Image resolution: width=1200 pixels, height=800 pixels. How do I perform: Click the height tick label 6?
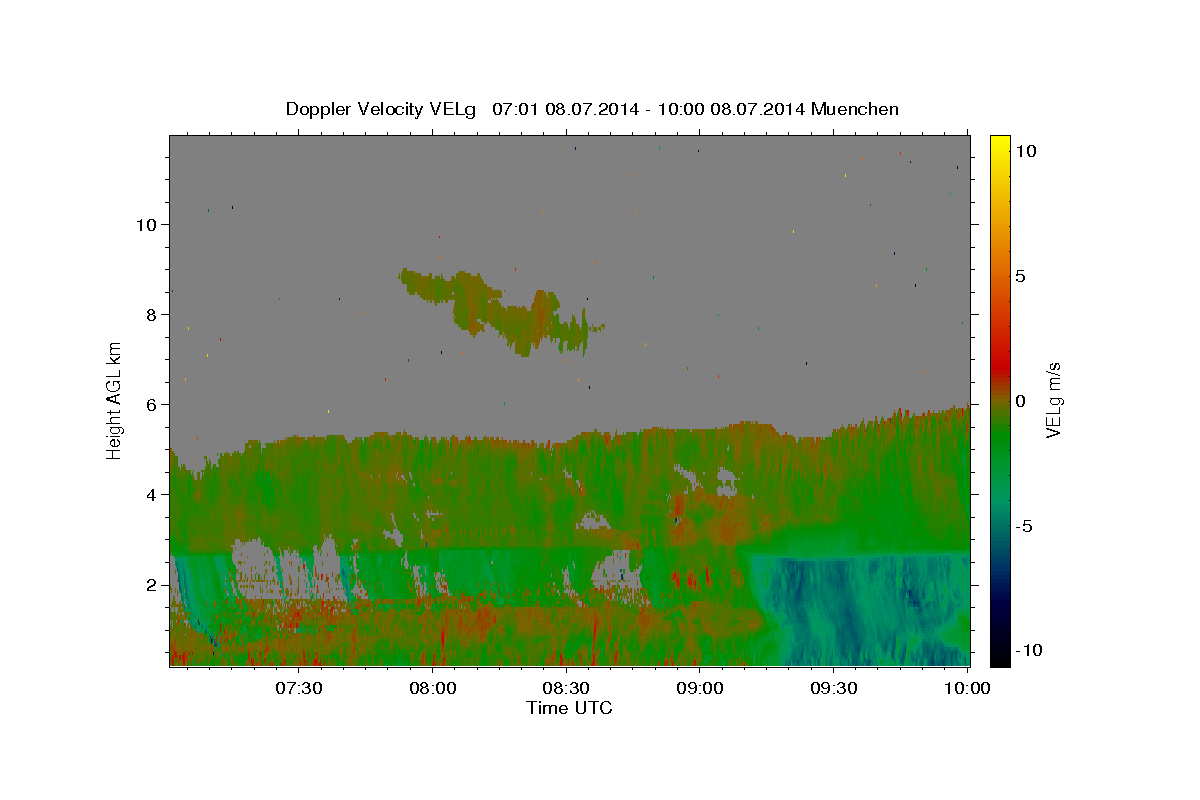[150, 404]
